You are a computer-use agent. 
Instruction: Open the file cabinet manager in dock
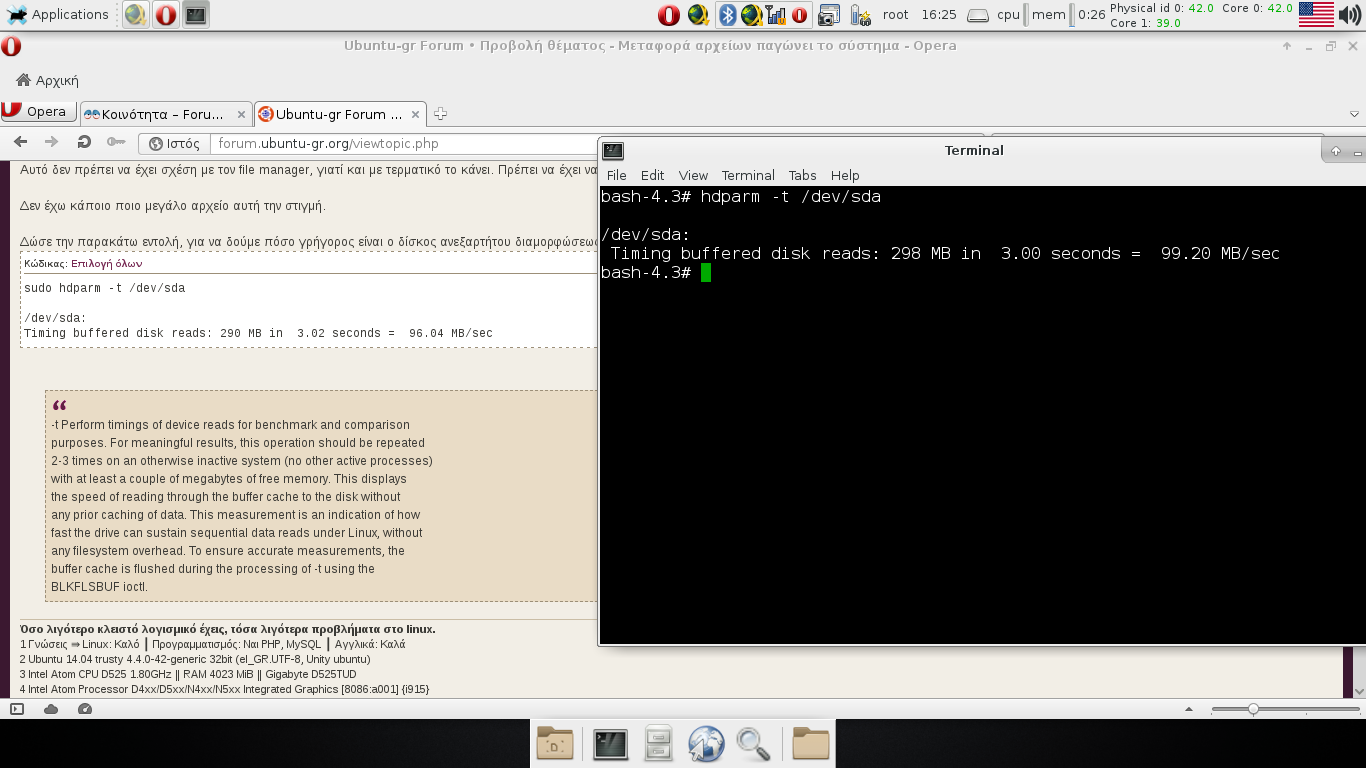coord(658,744)
